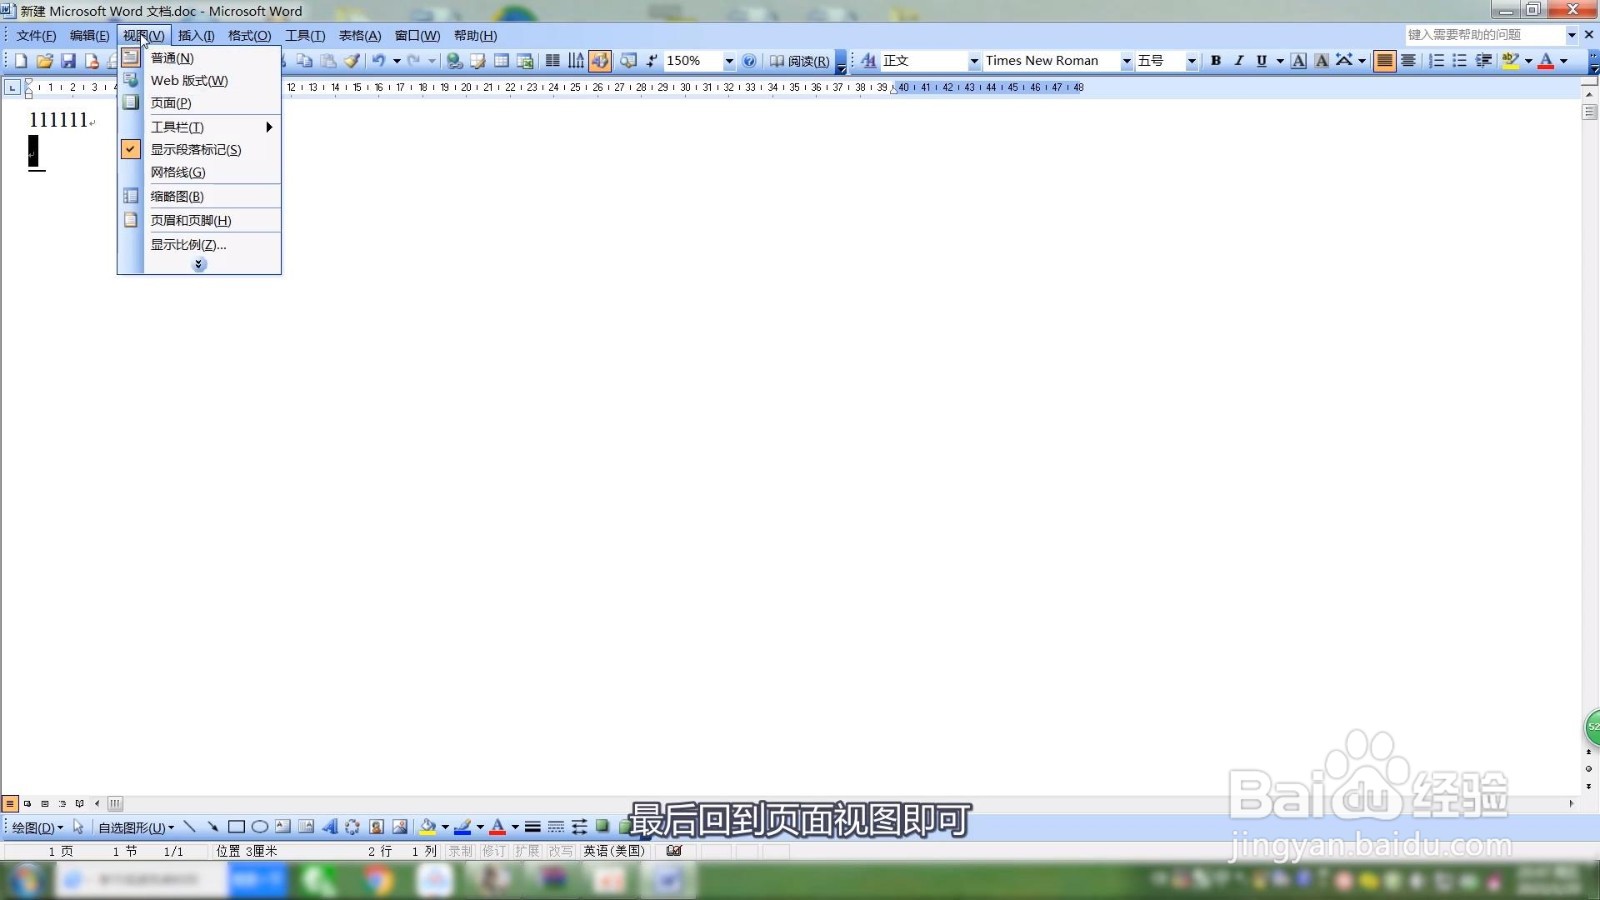1600x900 pixels.
Task: Click the Columns toolbar icon
Action: click(552, 61)
